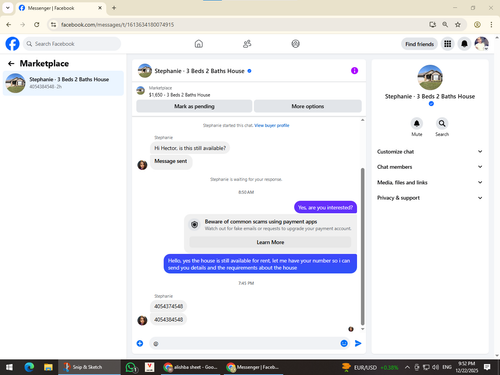Open large listing photo in right panel
Image resolution: width=500 pixels, height=375 pixels.
(x=430, y=77)
